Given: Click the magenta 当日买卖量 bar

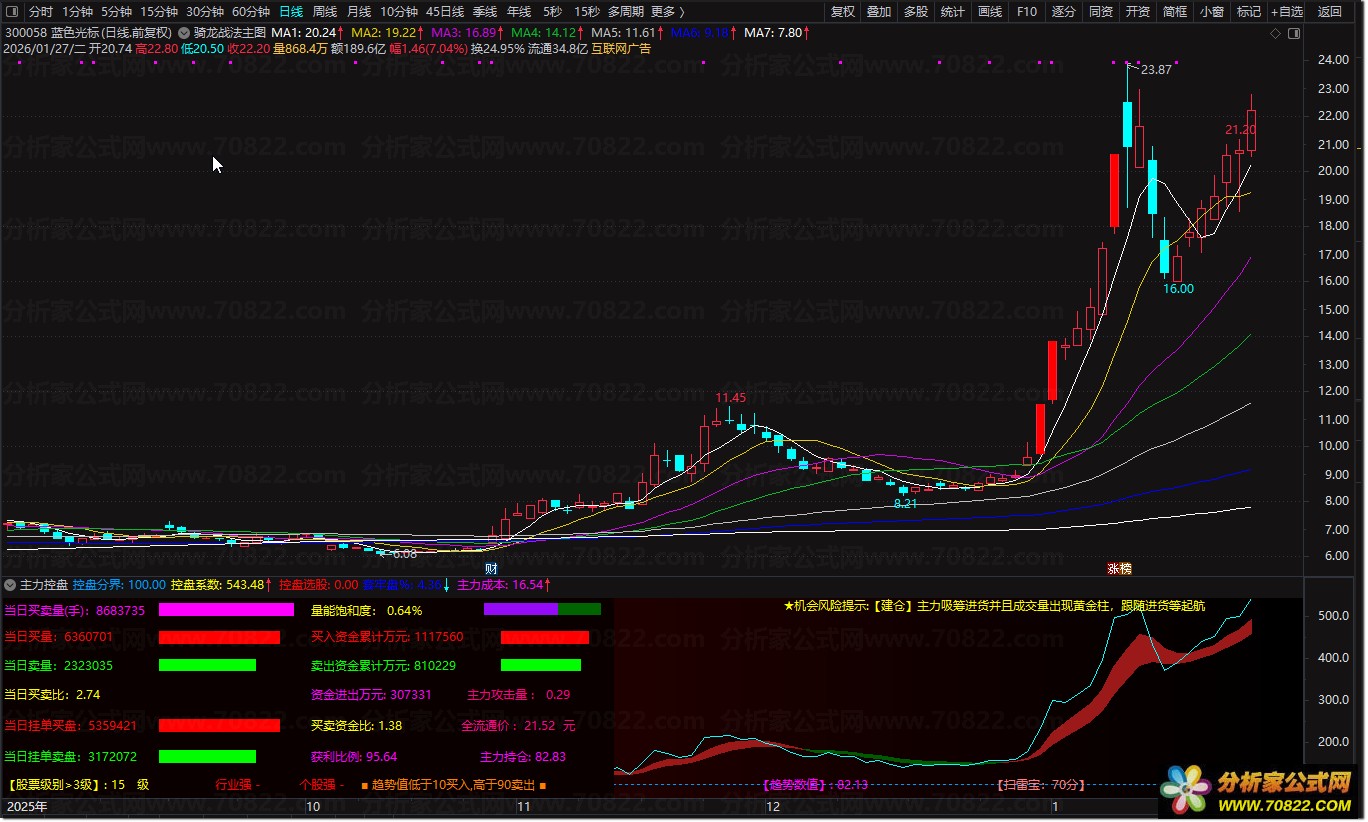Looking at the screenshot, I should 226,610.
